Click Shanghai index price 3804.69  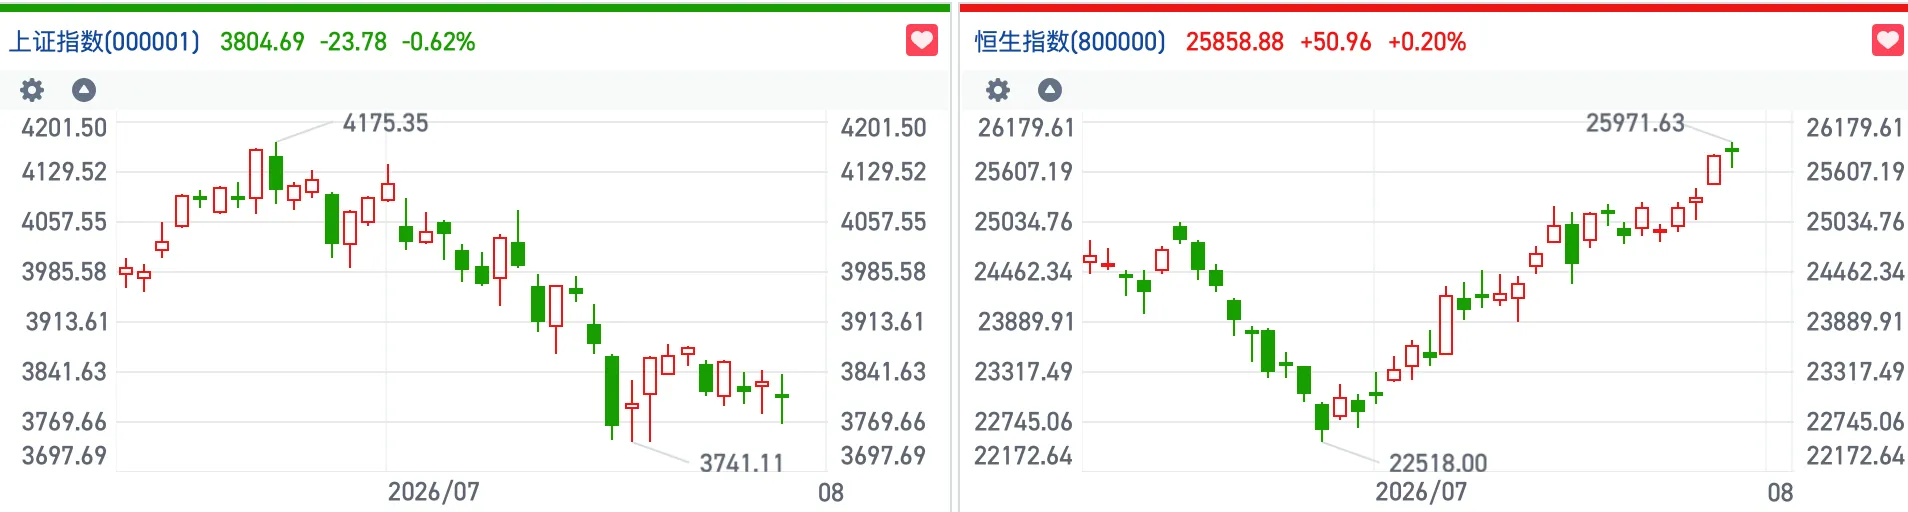point(262,42)
